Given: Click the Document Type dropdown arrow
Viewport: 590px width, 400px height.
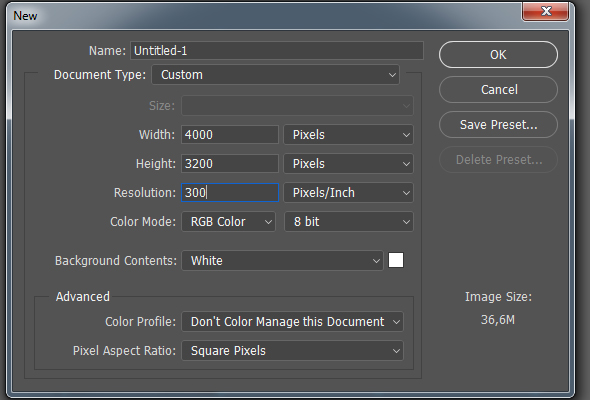Looking at the screenshot, I should pyautogui.click(x=392, y=75).
